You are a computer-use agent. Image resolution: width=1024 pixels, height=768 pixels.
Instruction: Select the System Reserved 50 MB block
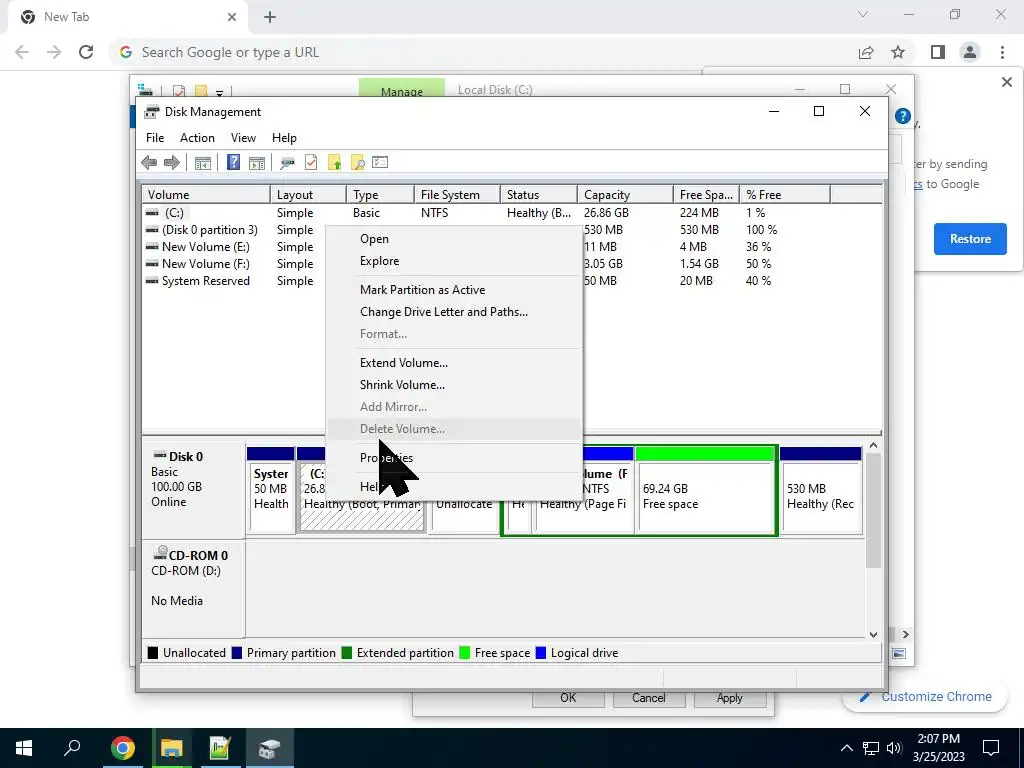click(x=270, y=491)
